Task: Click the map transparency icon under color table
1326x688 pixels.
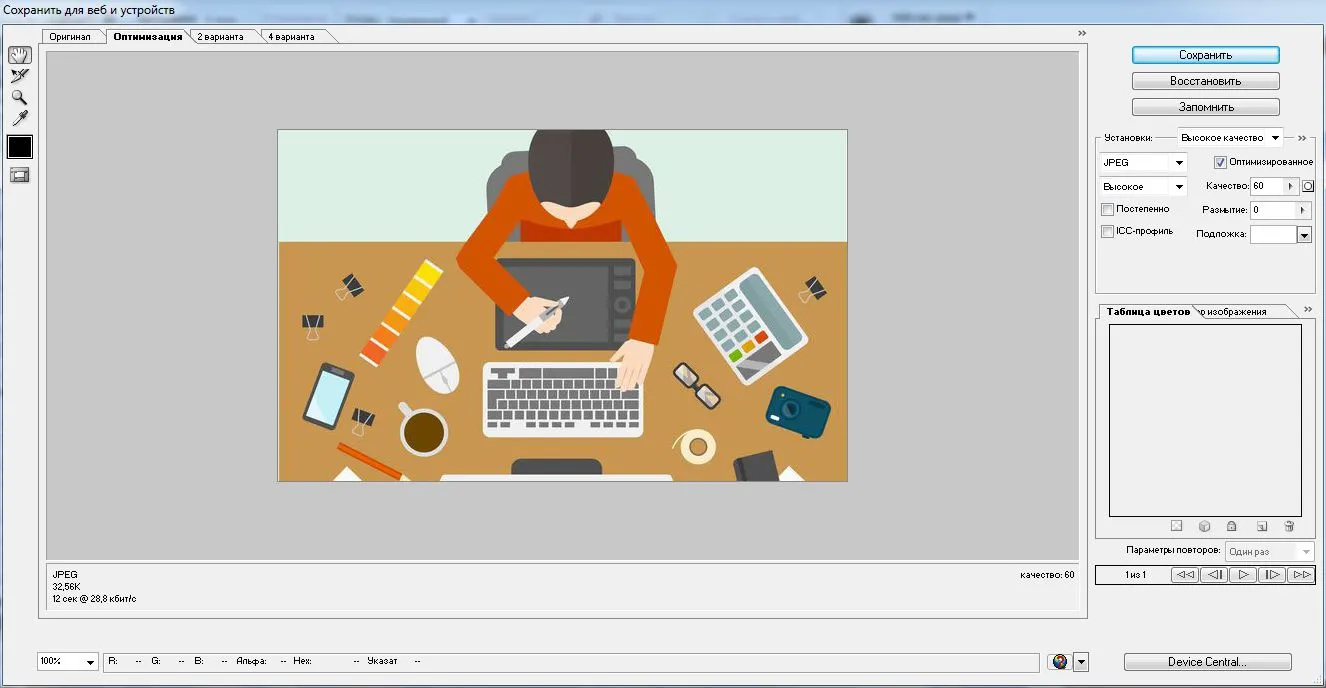Action: pyautogui.click(x=1177, y=526)
